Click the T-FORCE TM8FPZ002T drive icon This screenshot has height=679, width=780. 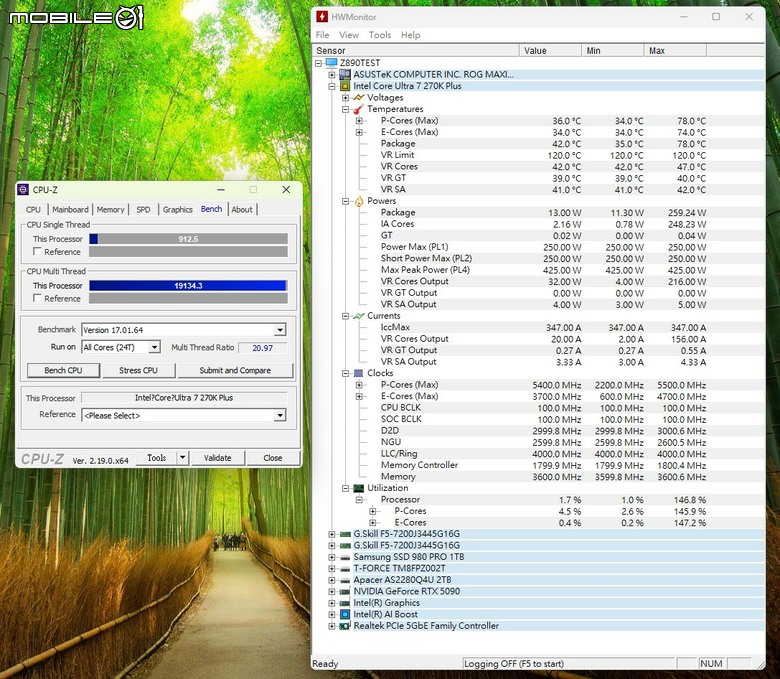(345, 569)
